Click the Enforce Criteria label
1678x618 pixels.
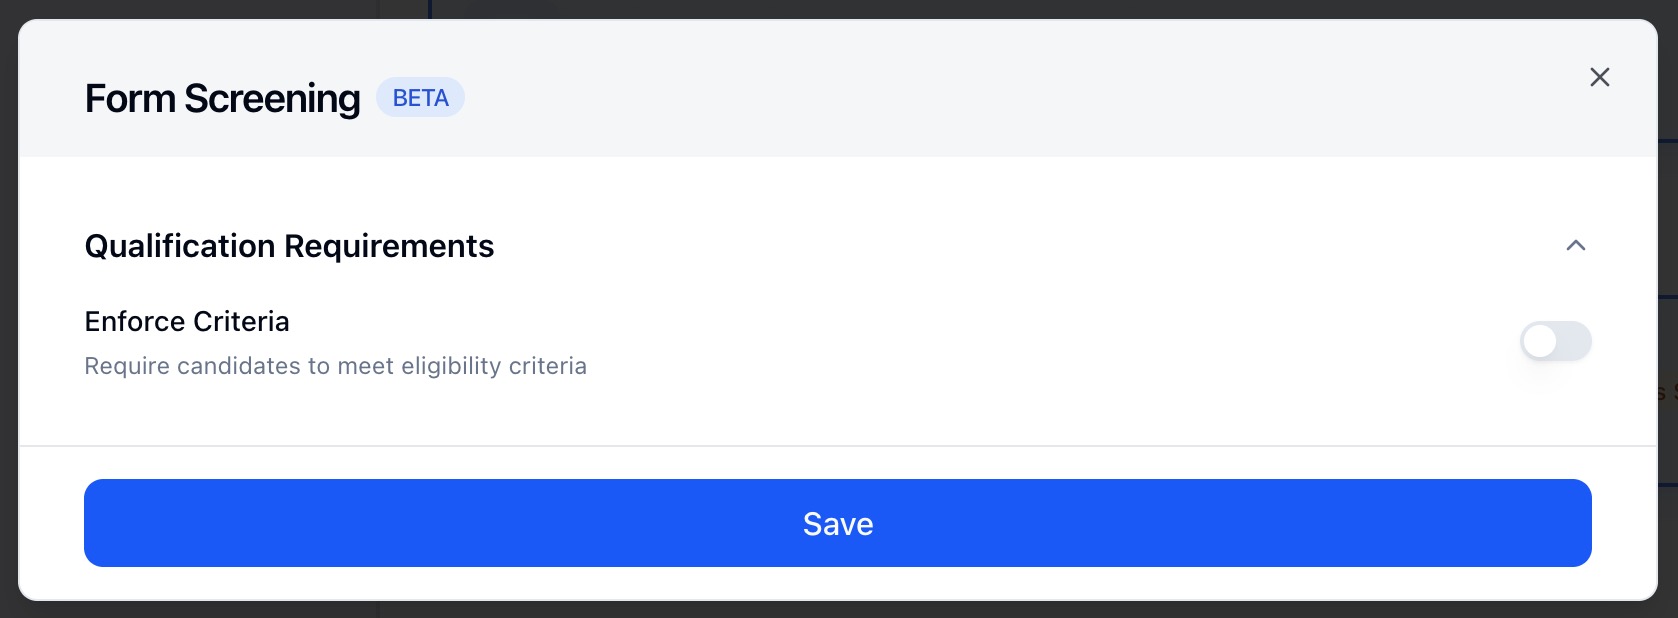[187, 321]
